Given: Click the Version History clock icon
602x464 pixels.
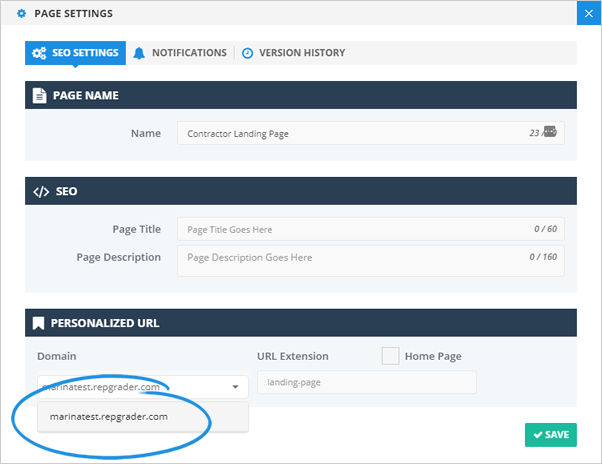Looking at the screenshot, I should click(247, 53).
